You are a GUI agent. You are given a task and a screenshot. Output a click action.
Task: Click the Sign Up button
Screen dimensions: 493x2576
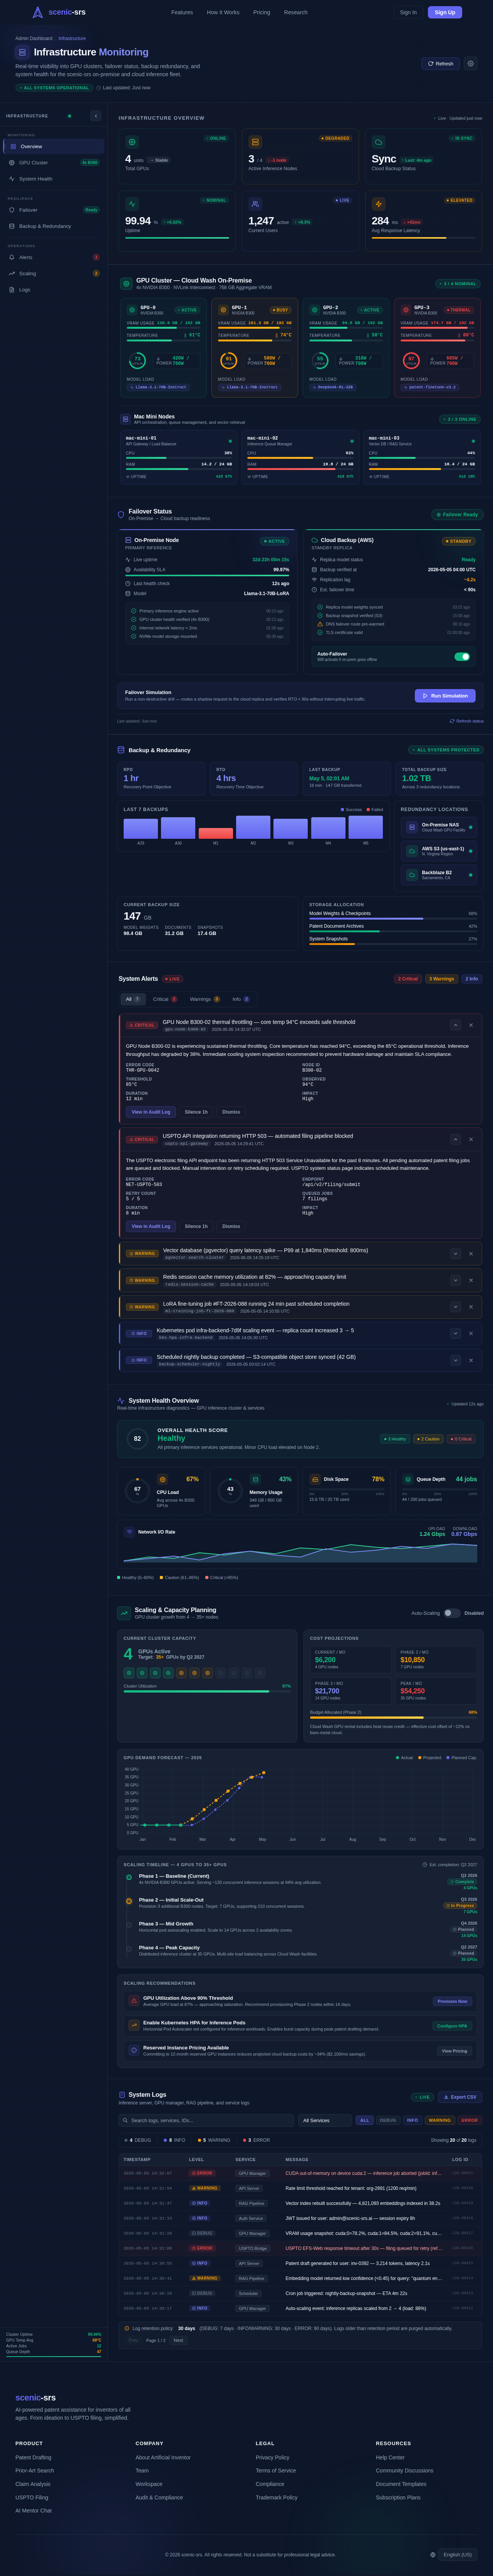click(x=445, y=12)
